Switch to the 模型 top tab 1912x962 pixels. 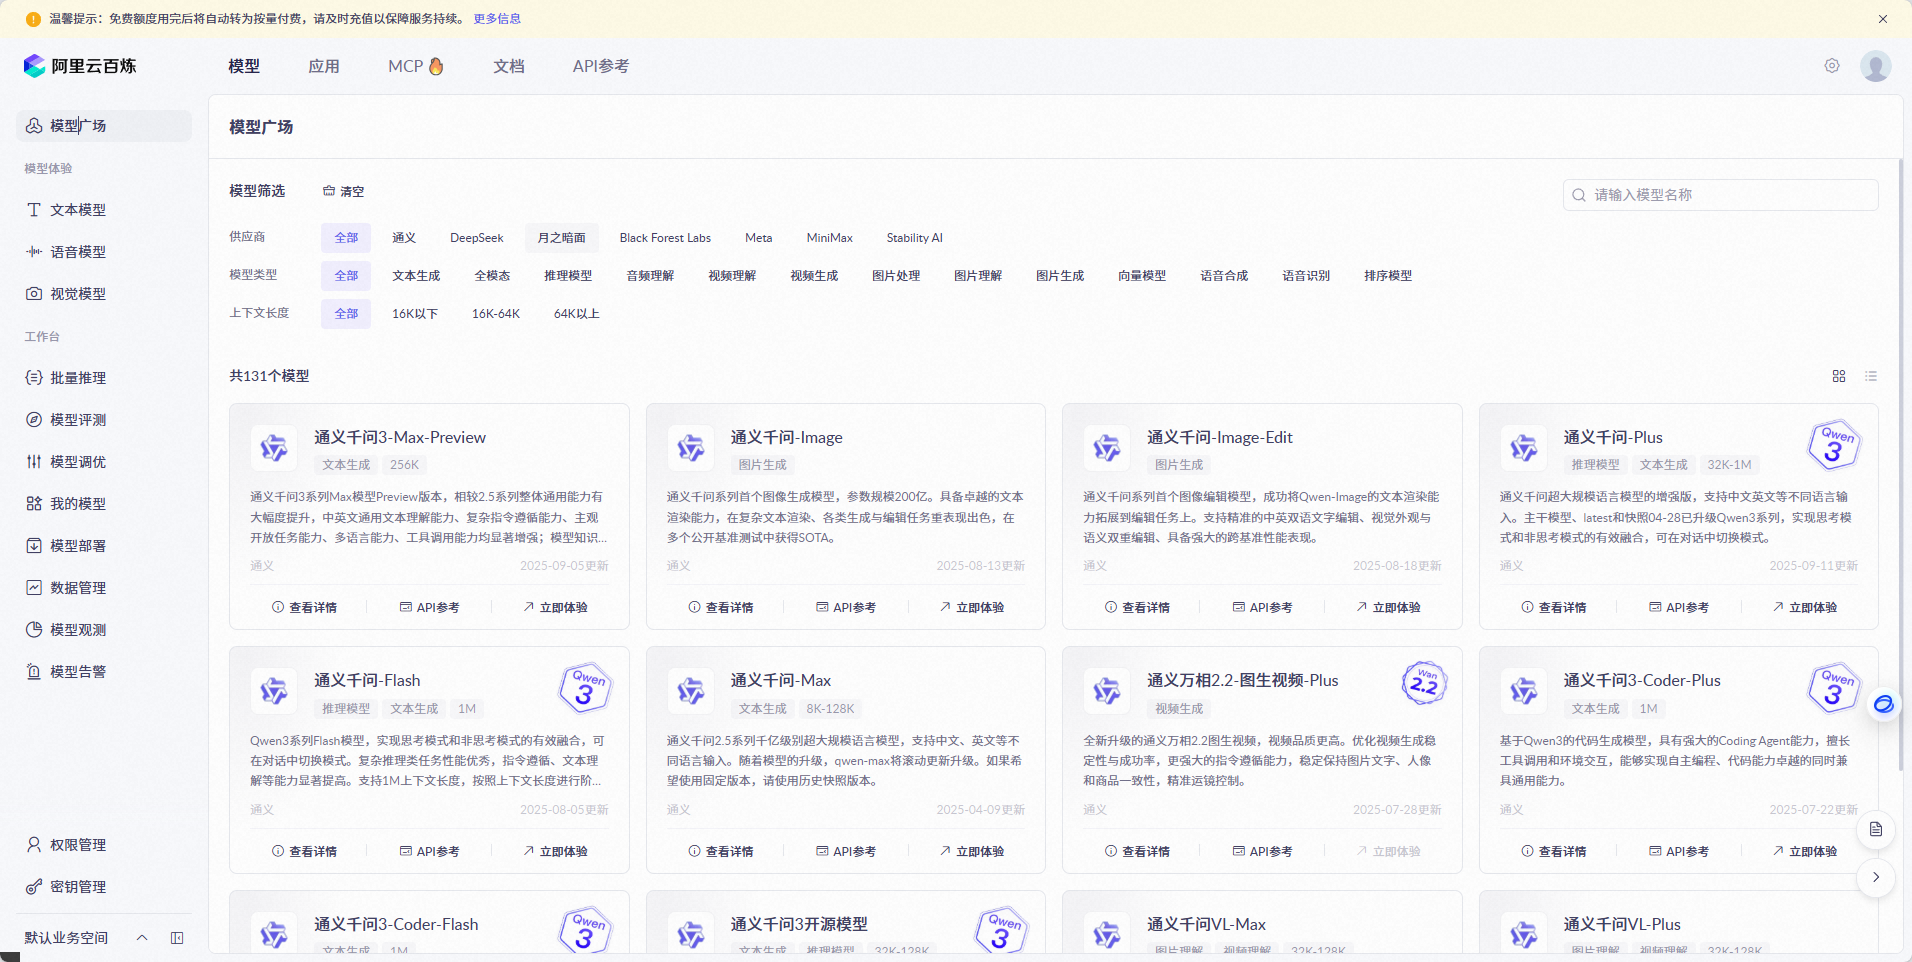pyautogui.click(x=244, y=66)
